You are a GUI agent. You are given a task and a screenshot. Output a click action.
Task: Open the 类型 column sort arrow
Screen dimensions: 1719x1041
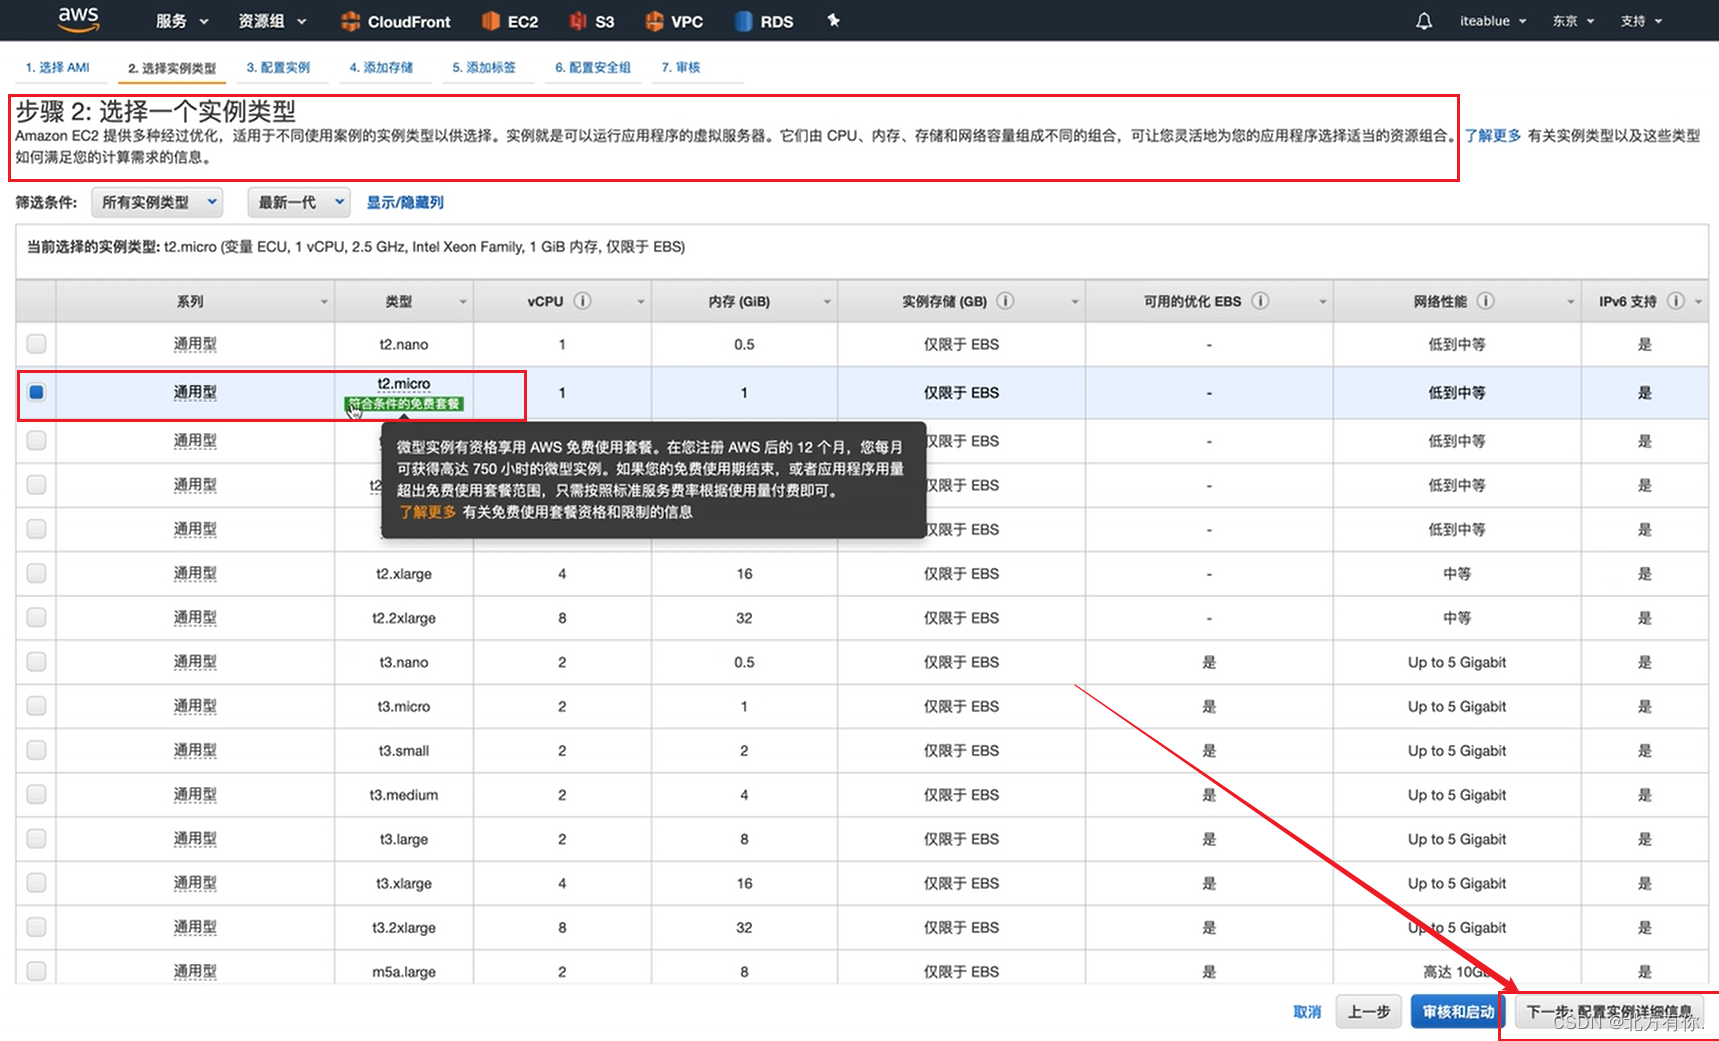point(463,302)
